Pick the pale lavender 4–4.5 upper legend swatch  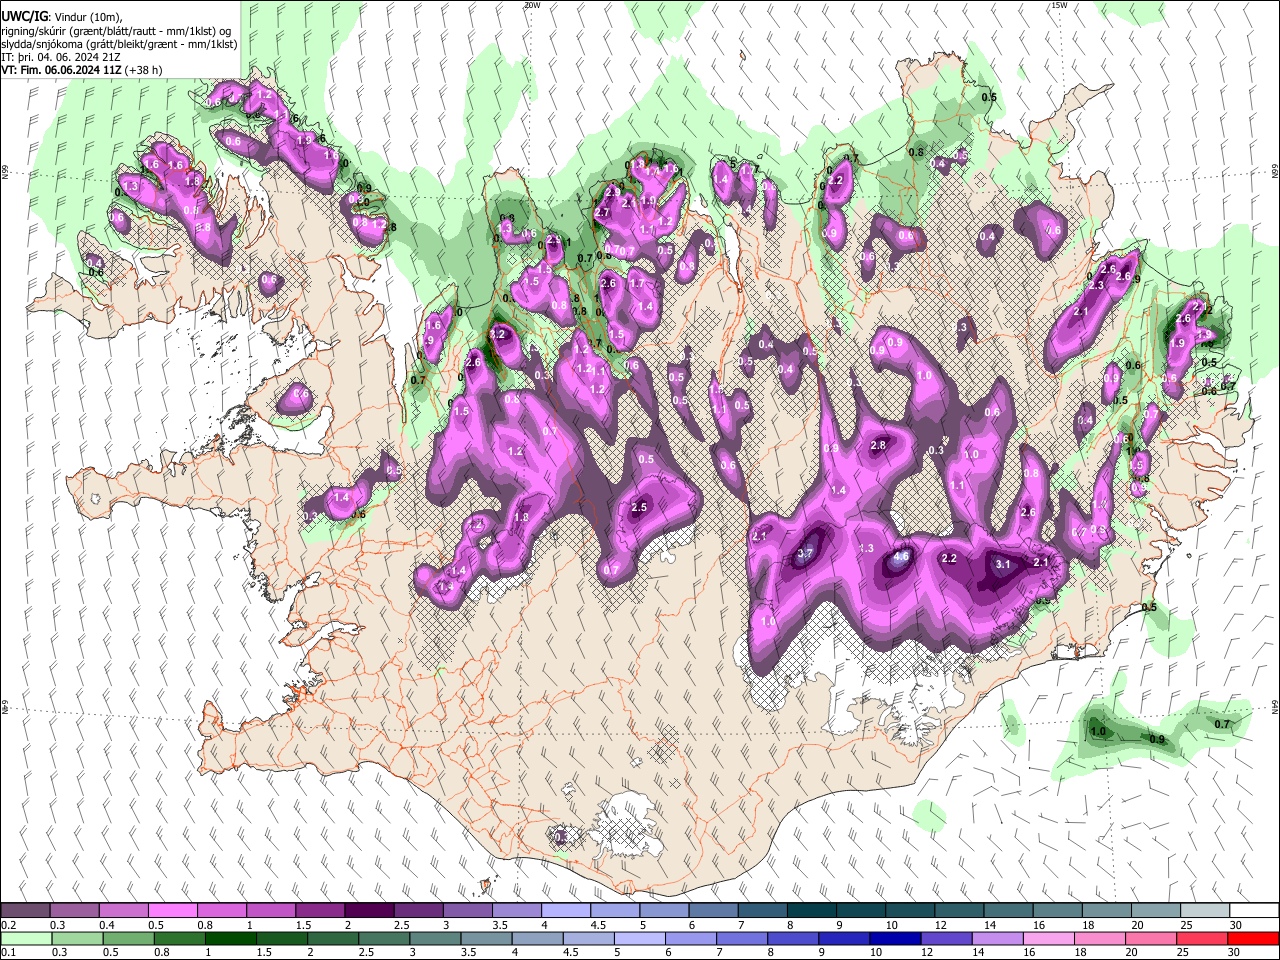566,911
